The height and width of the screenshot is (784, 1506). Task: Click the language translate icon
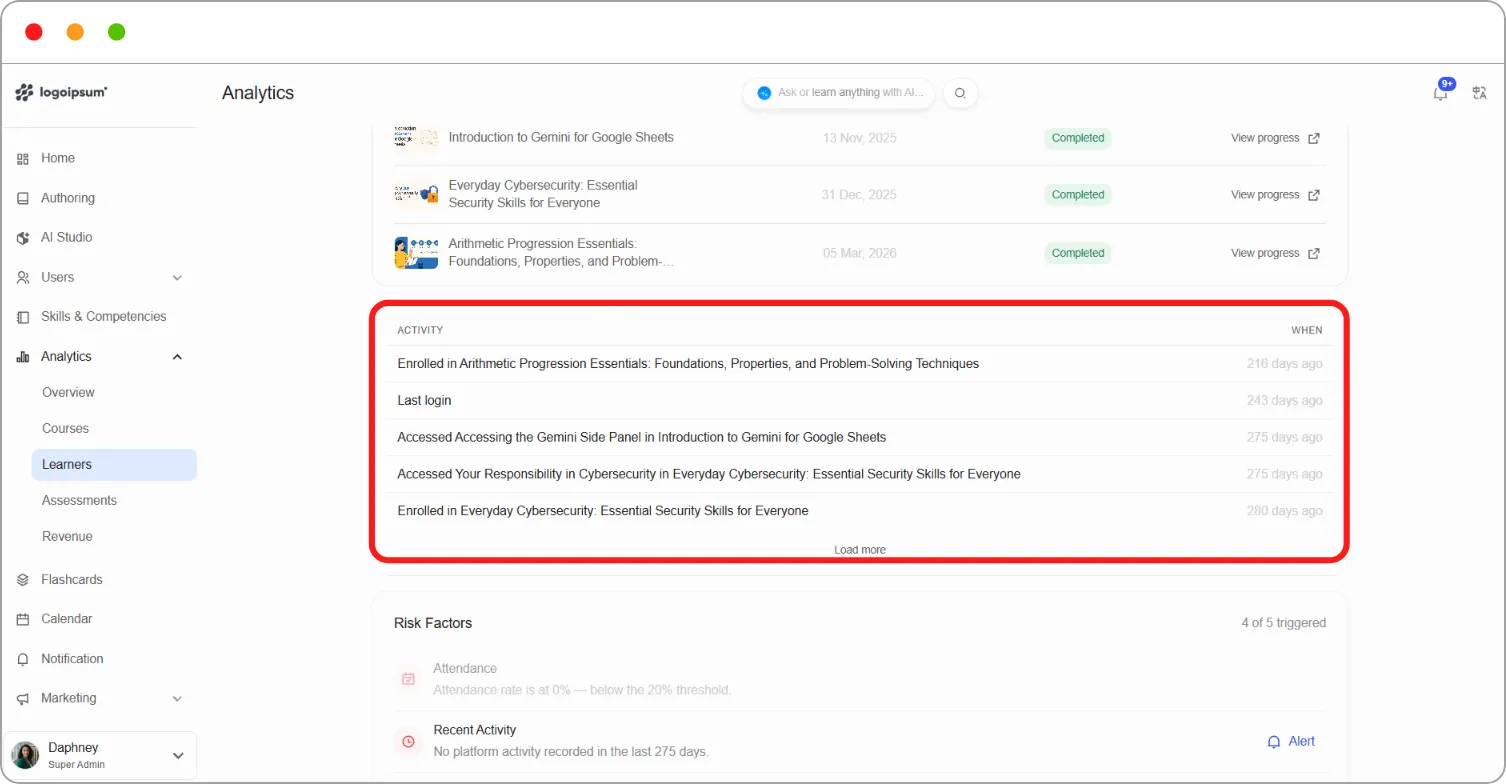click(x=1479, y=93)
